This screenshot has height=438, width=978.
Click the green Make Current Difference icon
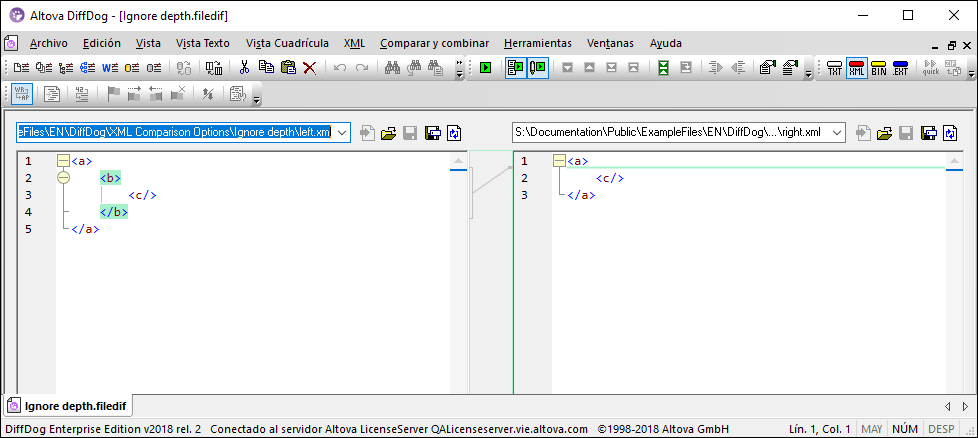[x=664, y=67]
